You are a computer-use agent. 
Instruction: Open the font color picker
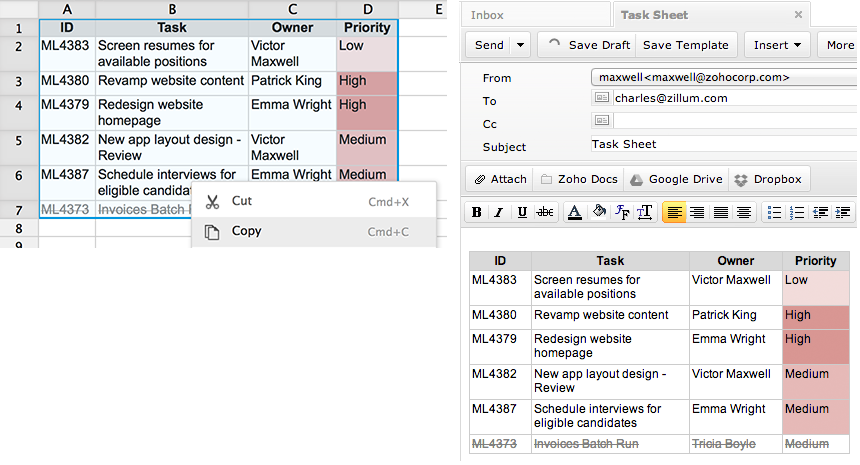click(x=575, y=212)
